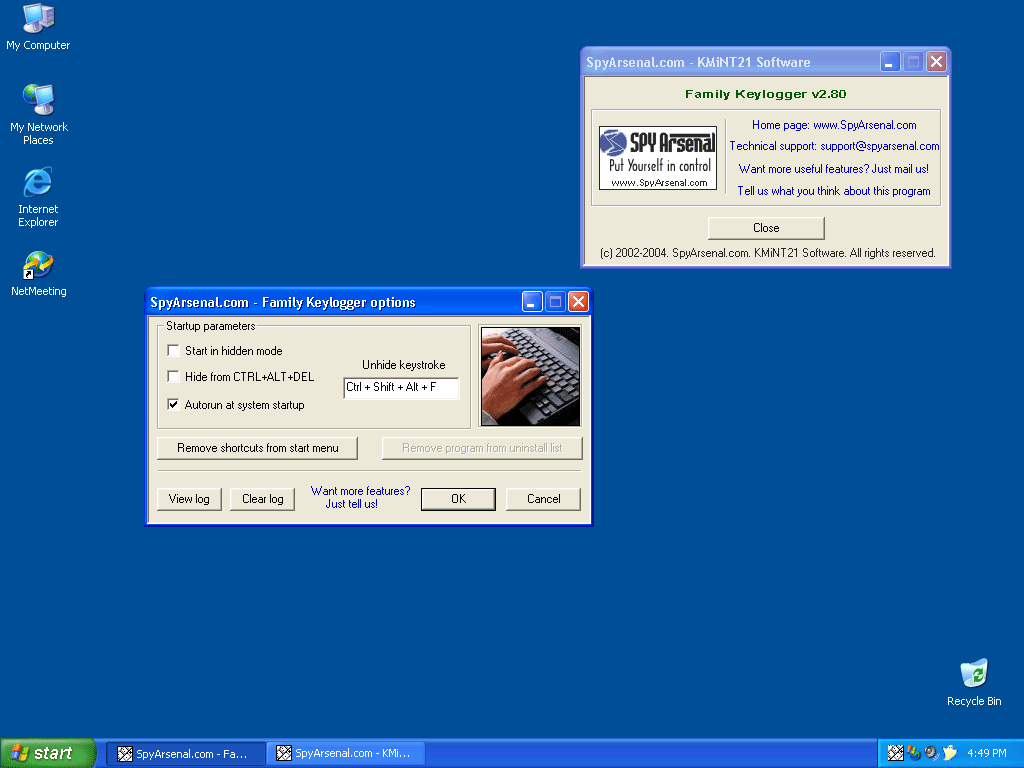Click the ghost icon in system tray
This screenshot has width=1024, height=768.
click(x=949, y=753)
